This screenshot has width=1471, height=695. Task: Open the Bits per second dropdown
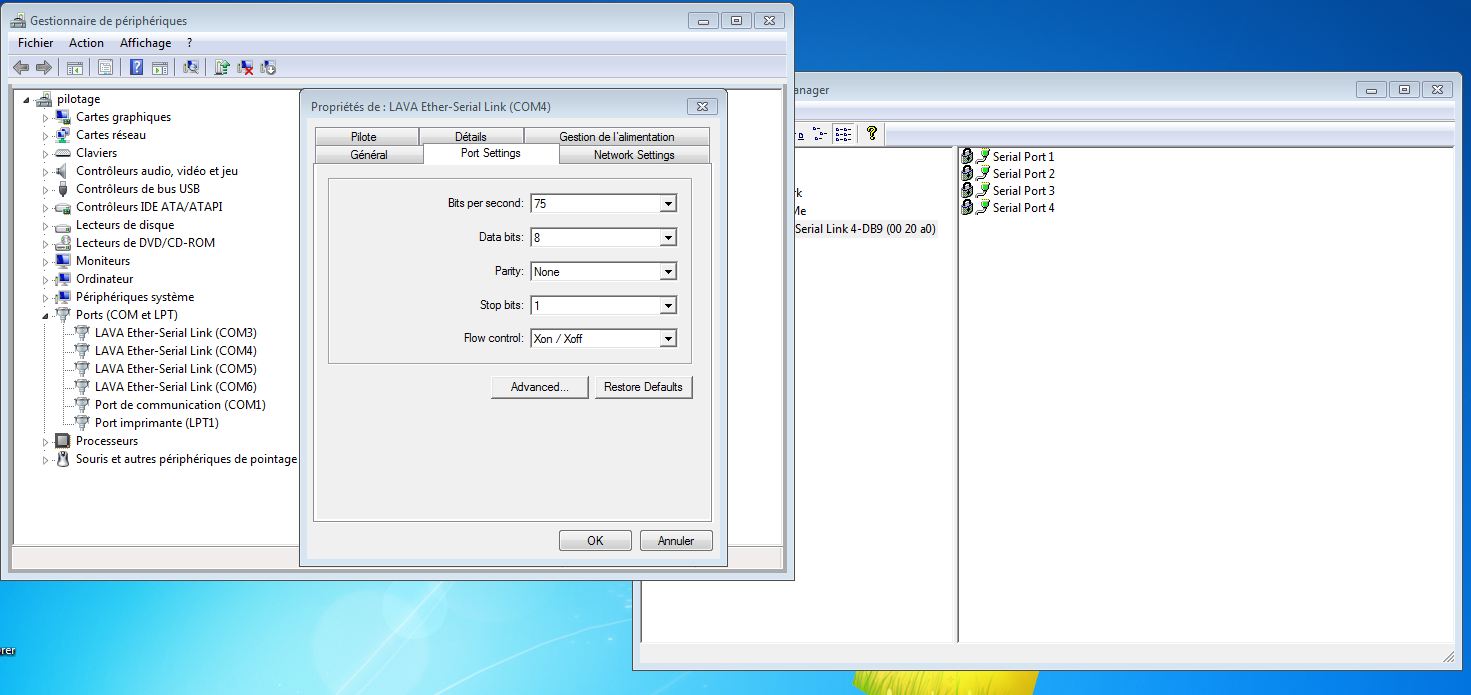668,204
